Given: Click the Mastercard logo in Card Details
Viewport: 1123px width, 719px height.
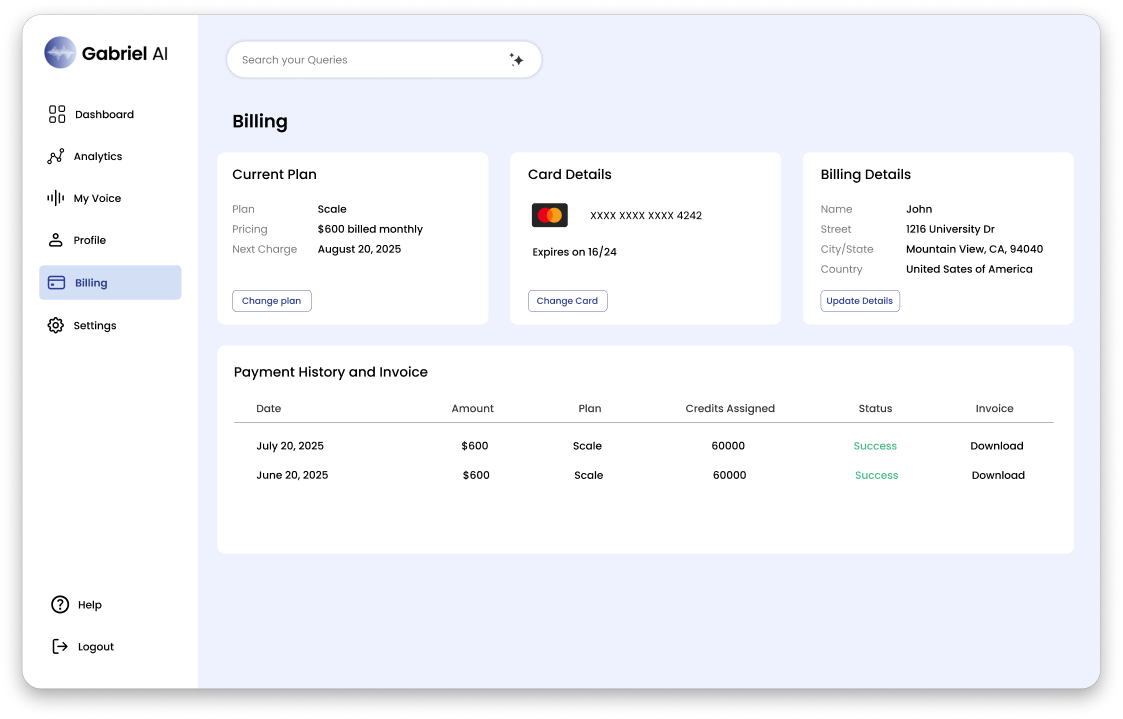Looking at the screenshot, I should coord(549,215).
